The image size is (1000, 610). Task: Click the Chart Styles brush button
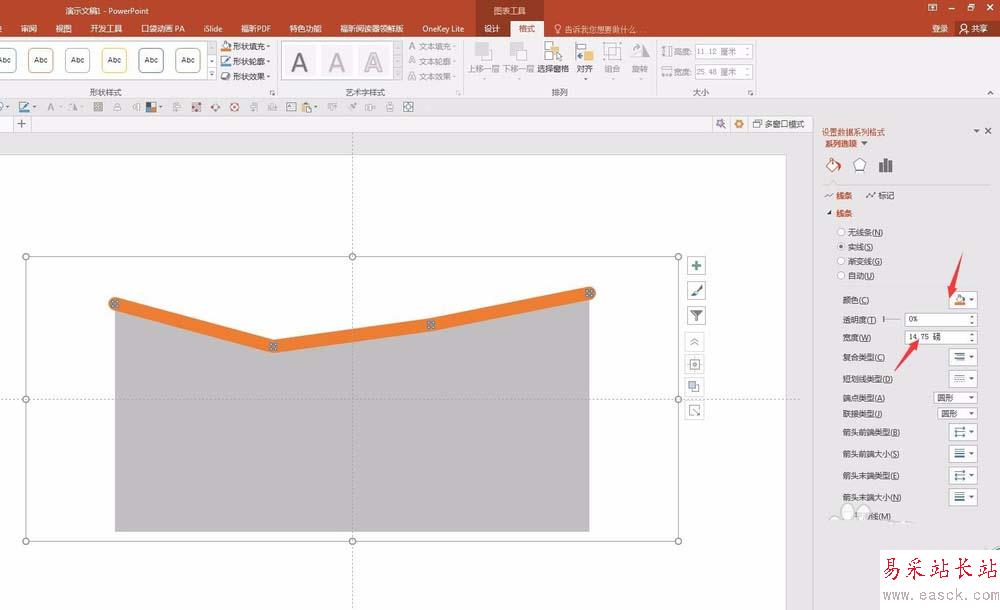(x=696, y=291)
